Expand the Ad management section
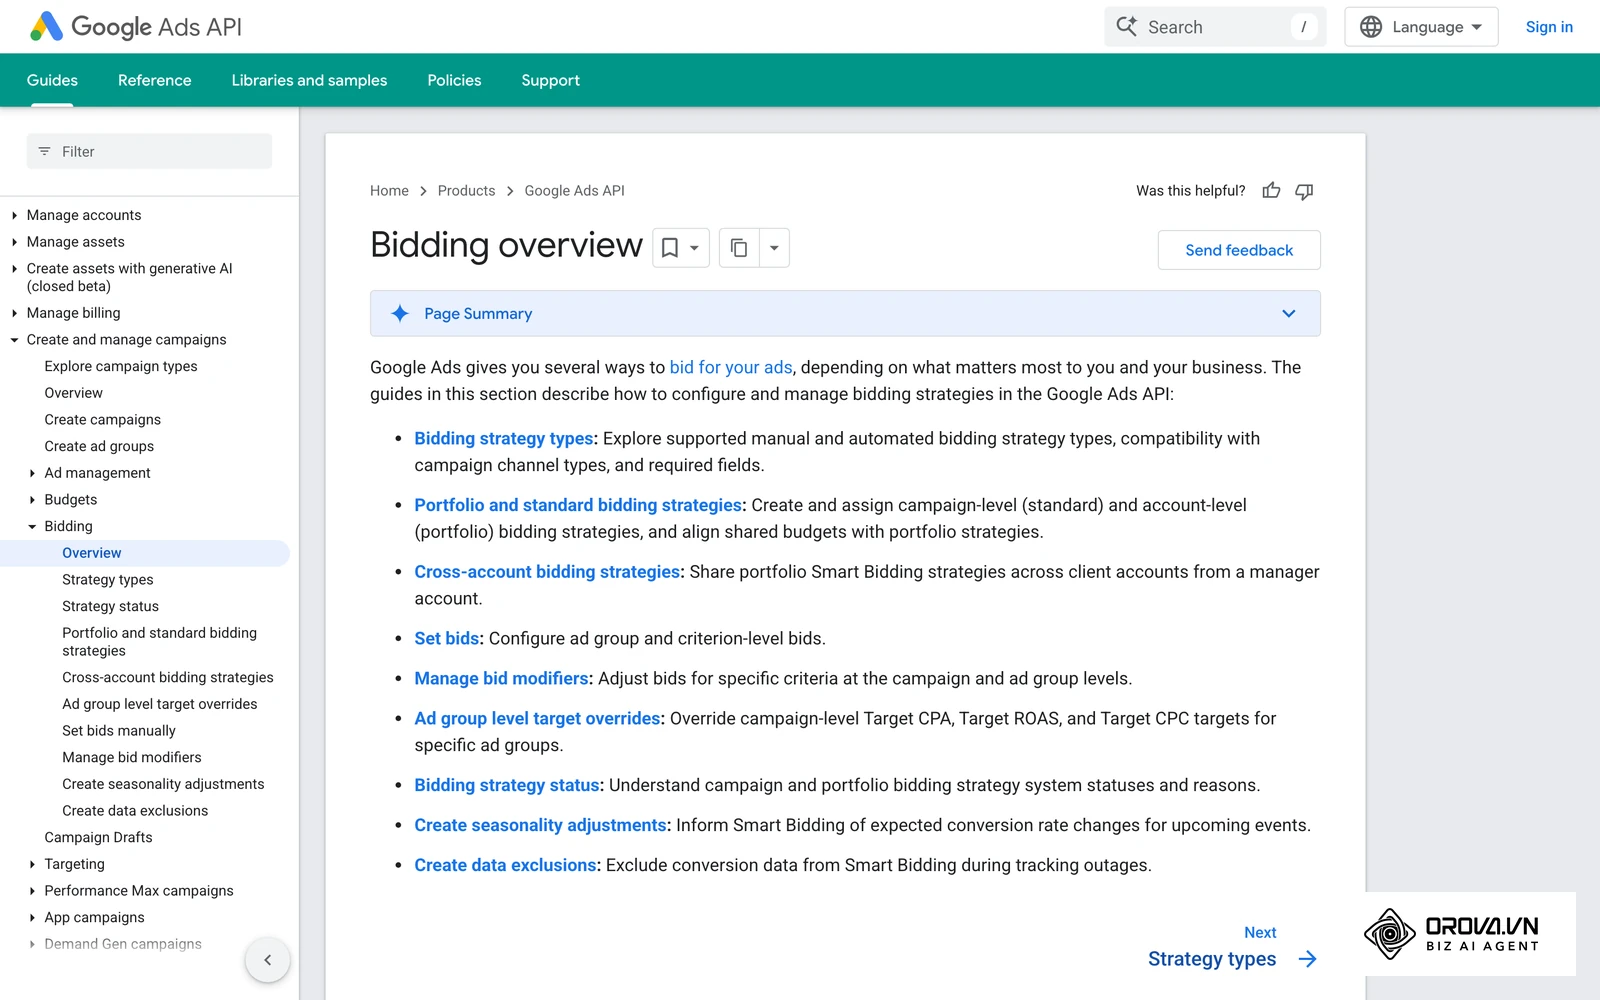Screen dimensions: 1600x1000 [32, 473]
